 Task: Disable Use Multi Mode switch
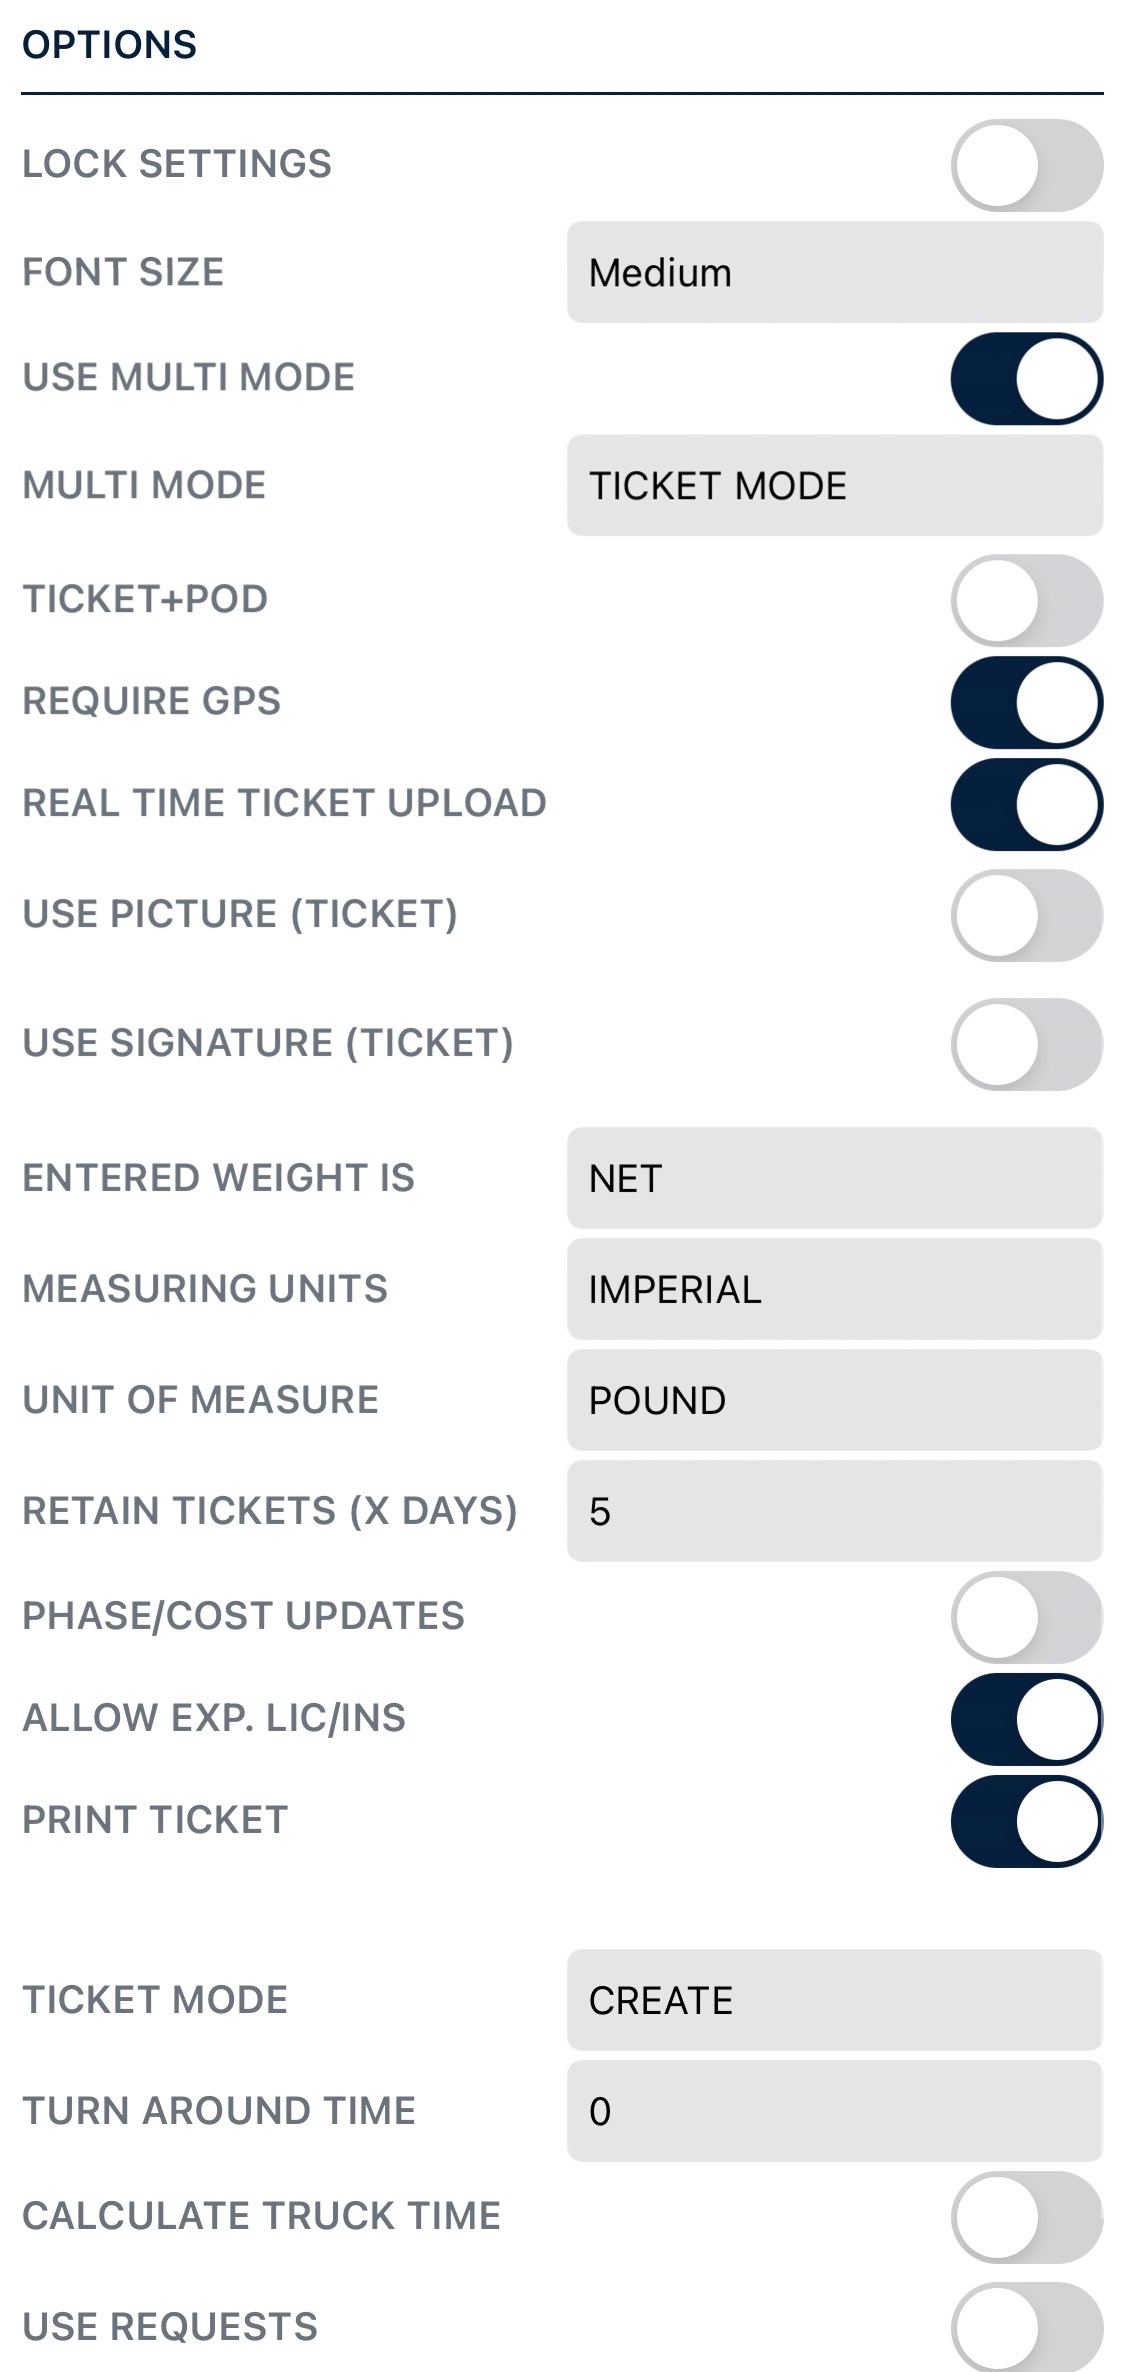1026,379
